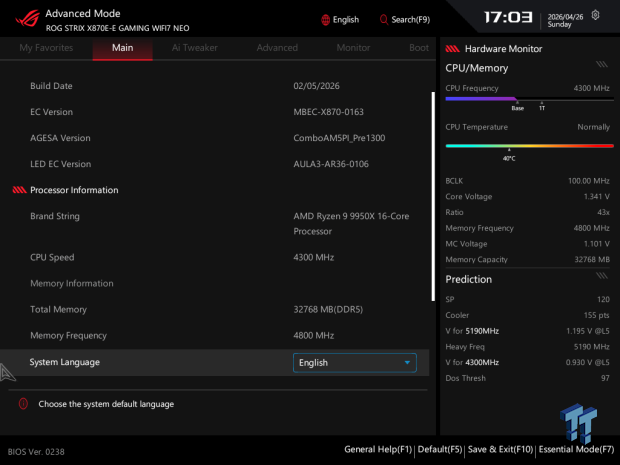Click the Processor Information heading
Screen dimensions: 620x465
(74, 190)
